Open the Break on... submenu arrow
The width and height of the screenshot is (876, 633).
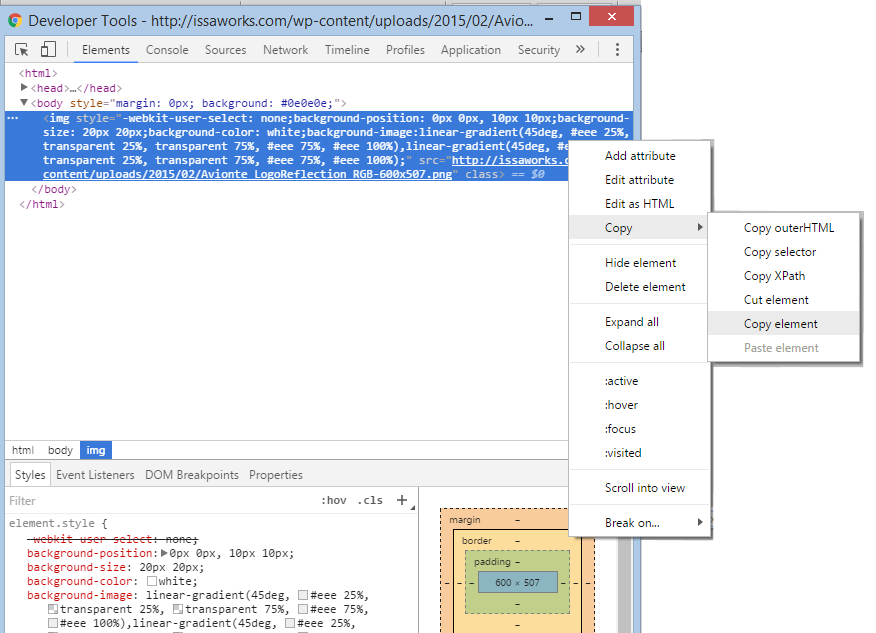699,522
